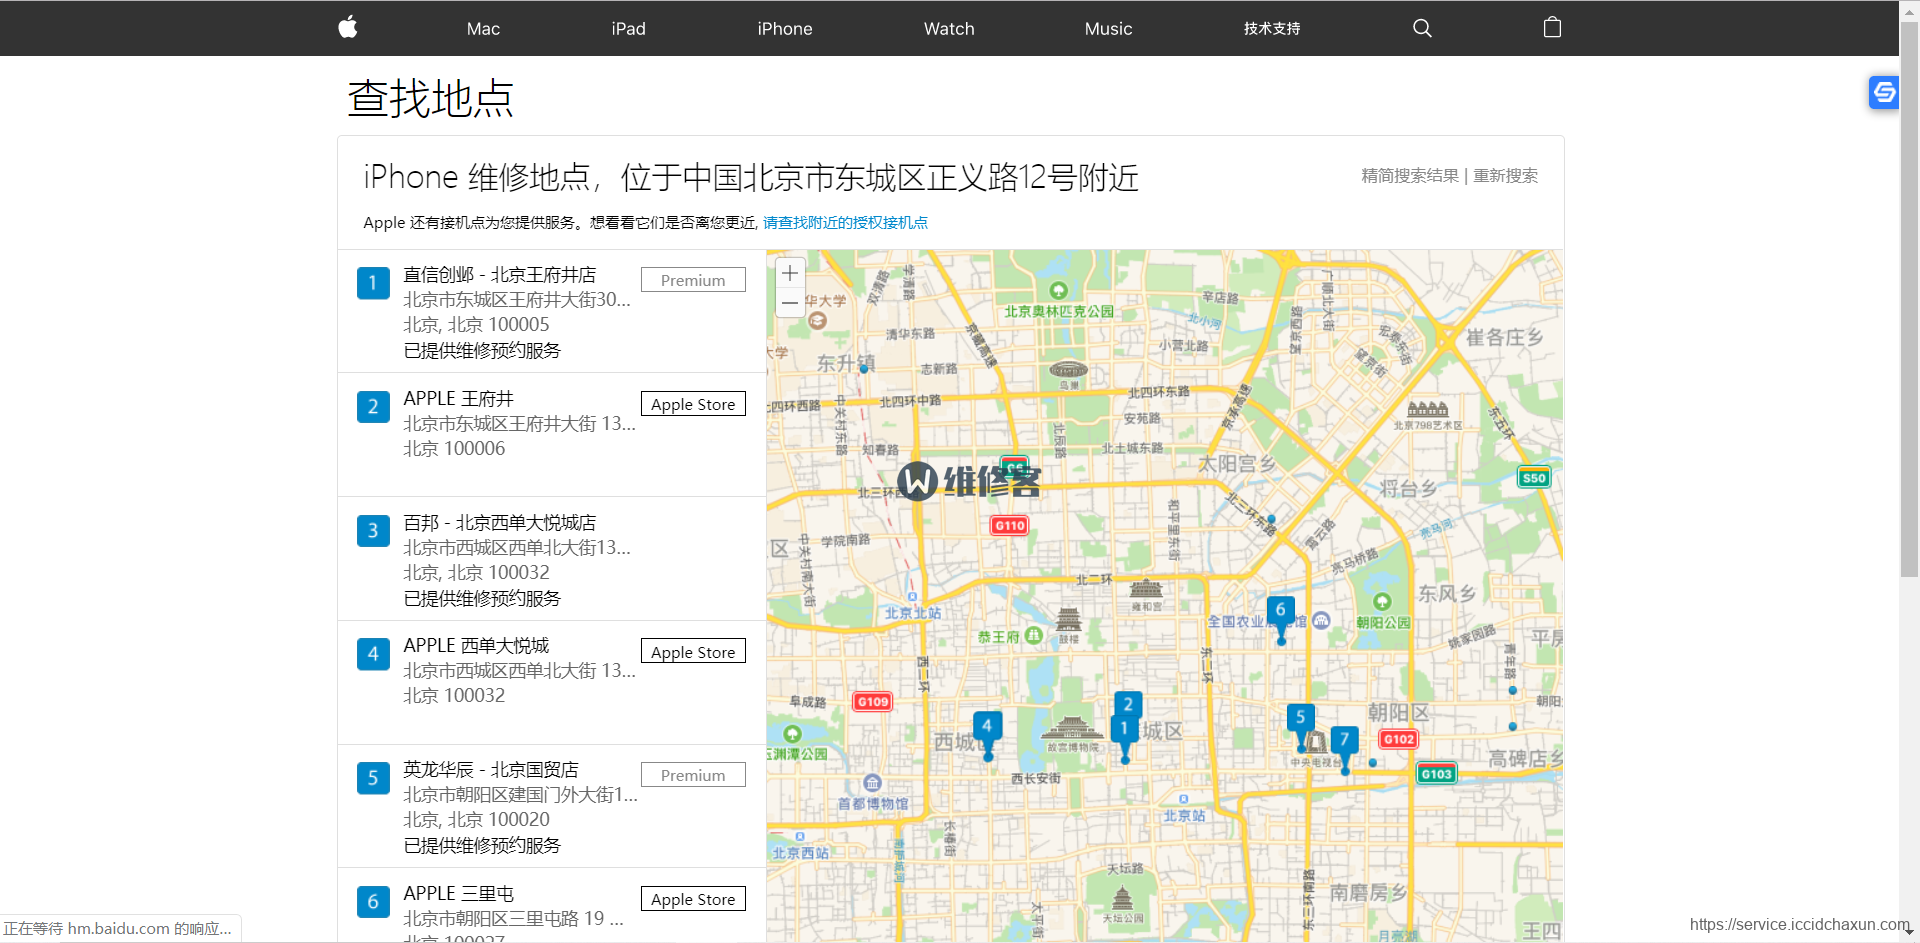Open 请查找附近的授权接机点 link
The height and width of the screenshot is (943, 1920).
tap(845, 222)
